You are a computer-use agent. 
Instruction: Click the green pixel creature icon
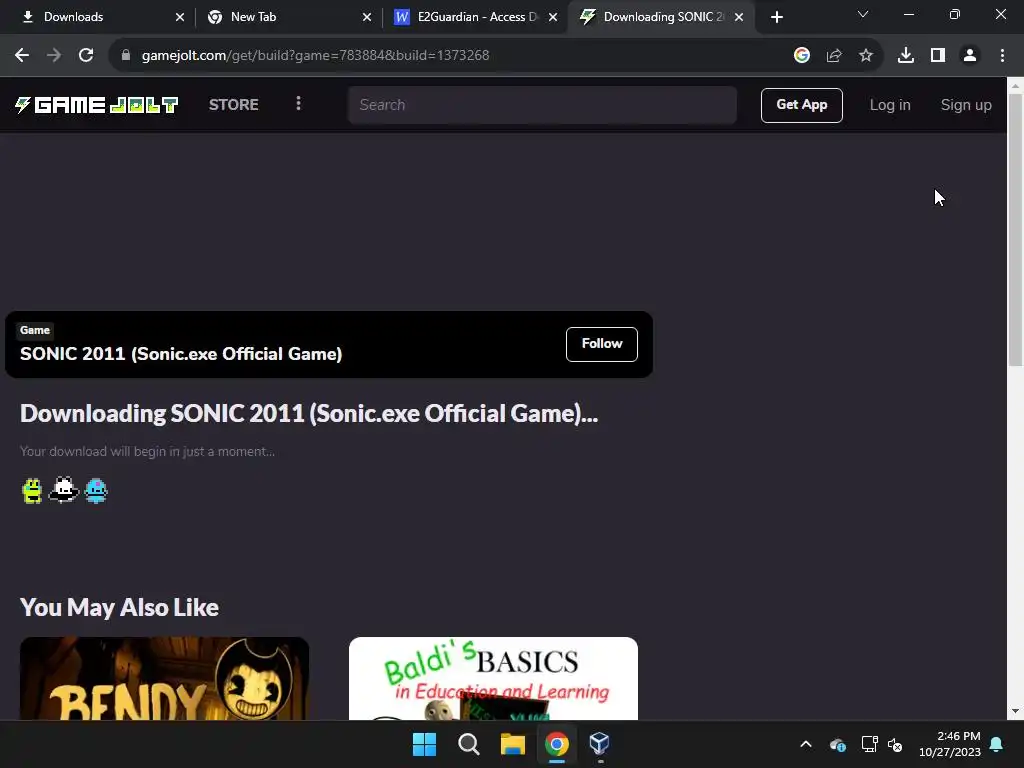32,490
